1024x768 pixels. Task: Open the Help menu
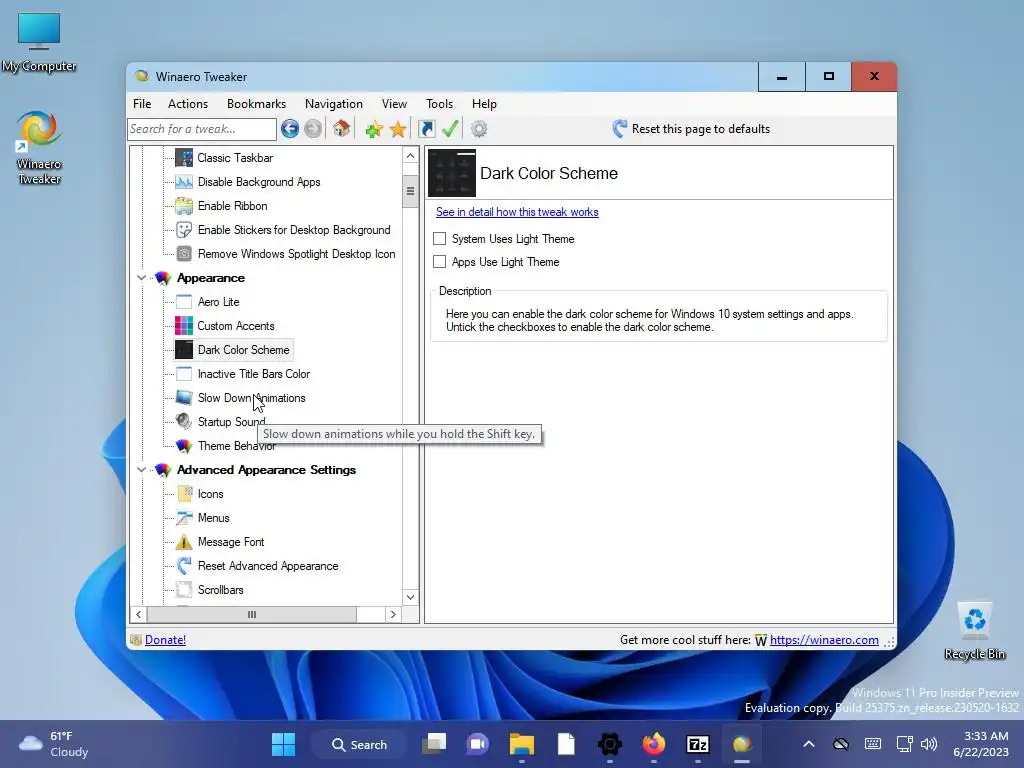(484, 103)
